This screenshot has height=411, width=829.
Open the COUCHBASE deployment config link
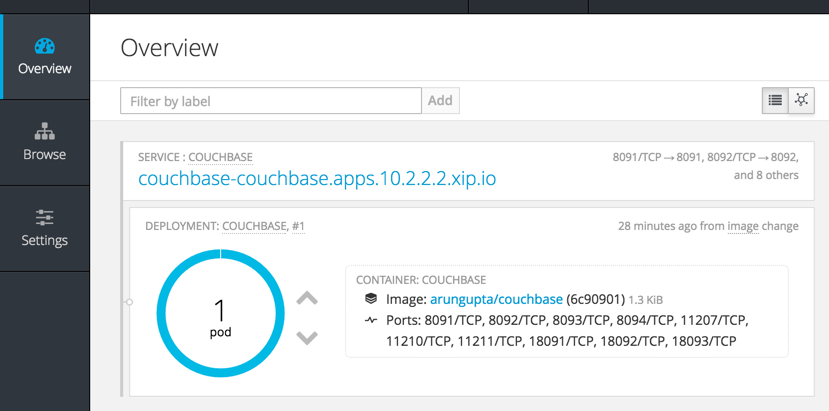coord(254,226)
